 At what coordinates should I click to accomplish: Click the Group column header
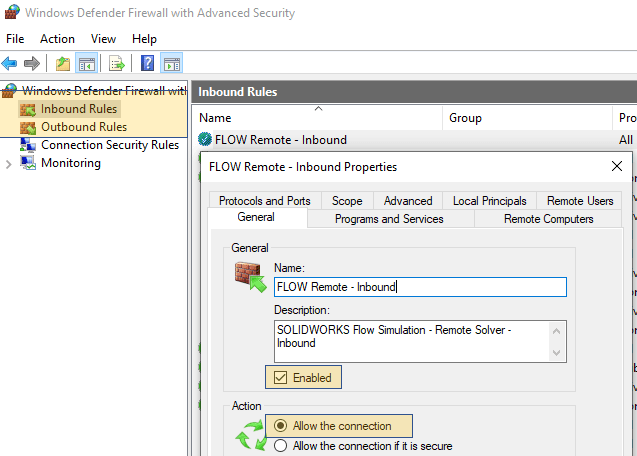(527, 118)
